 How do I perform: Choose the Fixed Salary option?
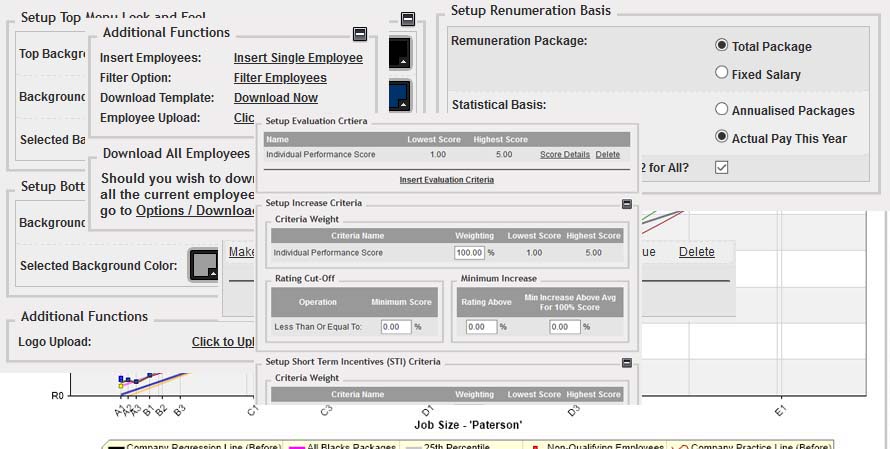coord(722,73)
